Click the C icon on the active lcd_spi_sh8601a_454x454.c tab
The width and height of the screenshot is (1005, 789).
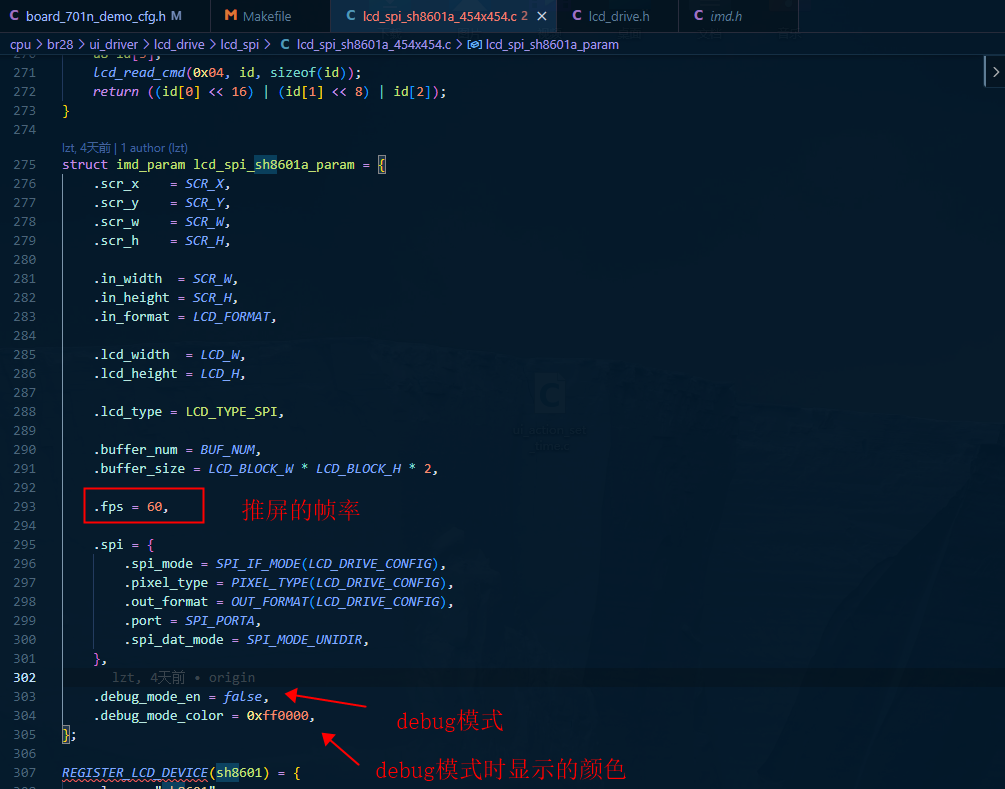[351, 16]
